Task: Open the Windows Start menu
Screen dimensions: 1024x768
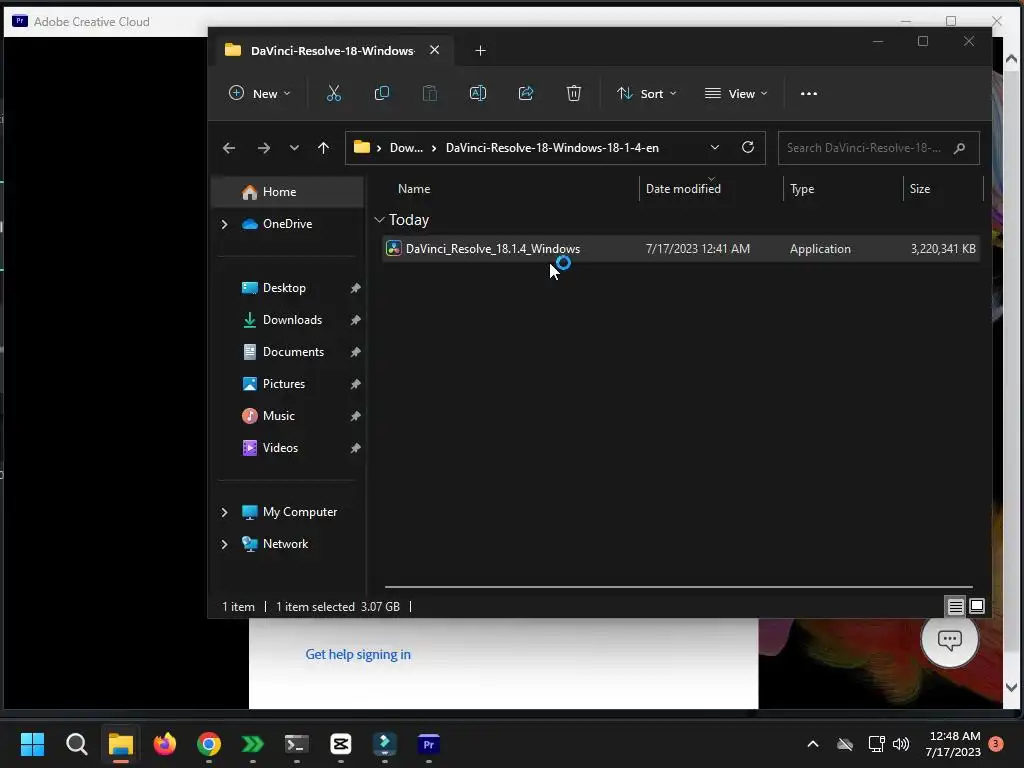Action: 32,744
